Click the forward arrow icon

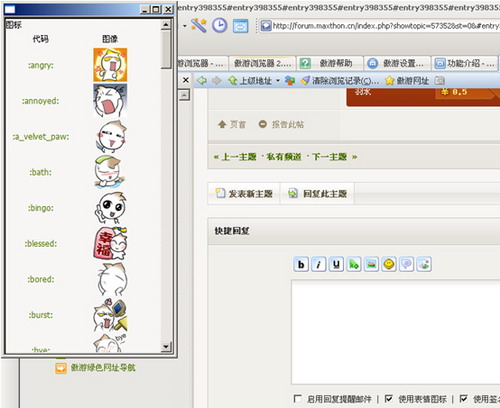point(217,80)
